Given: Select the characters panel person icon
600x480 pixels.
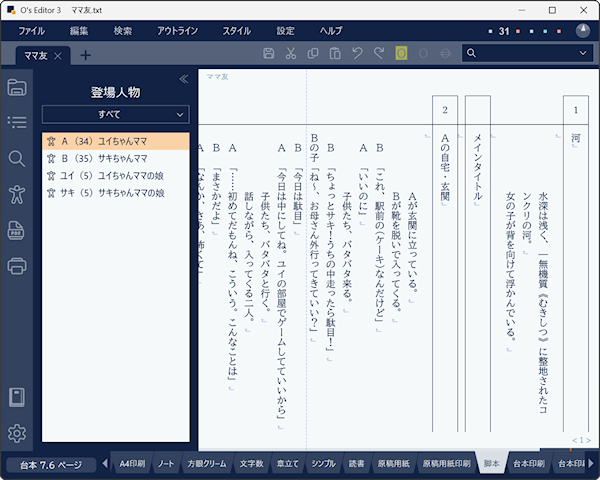Looking at the screenshot, I should pos(16,194).
